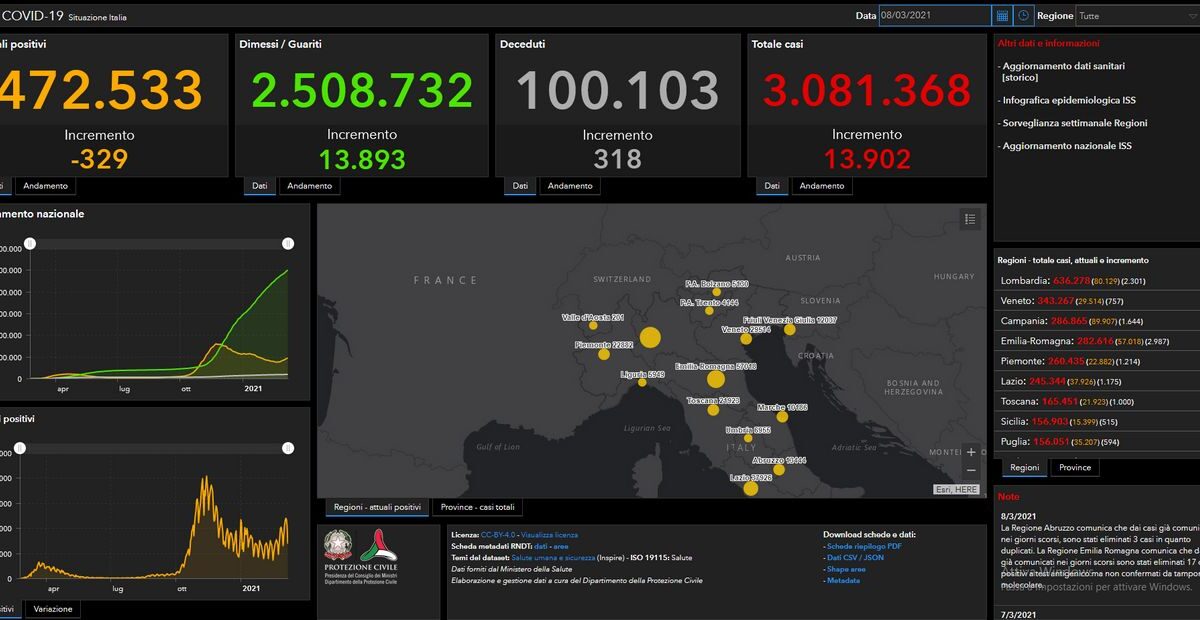Screen dimensions: 1200x620
Task: Select Dati tab under Dimessi / Guariti
Action: point(259,186)
